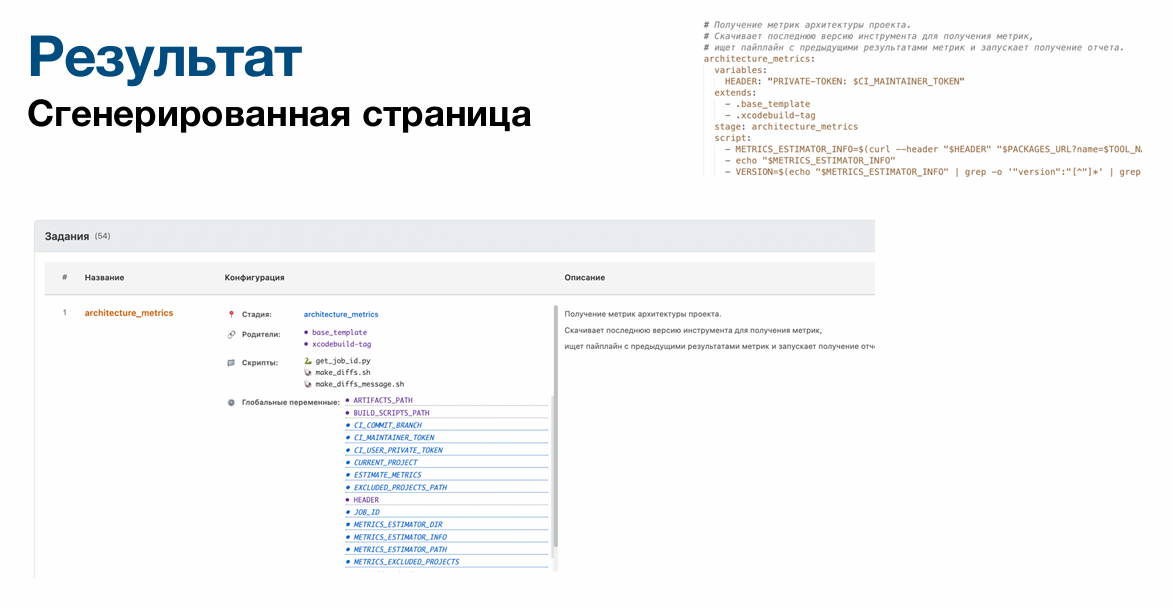The height and width of the screenshot is (608, 1173).
Task: Click the 'stage: architecture_metrics' code line
Action: pos(785,127)
